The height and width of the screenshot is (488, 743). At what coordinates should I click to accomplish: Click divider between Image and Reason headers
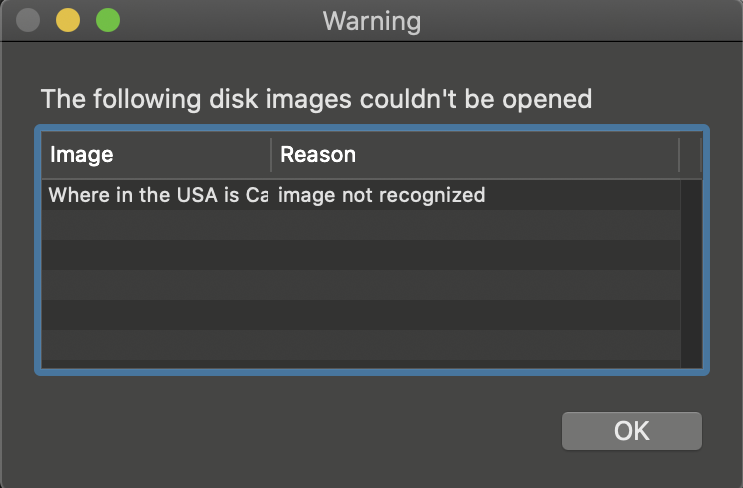[x=271, y=155]
